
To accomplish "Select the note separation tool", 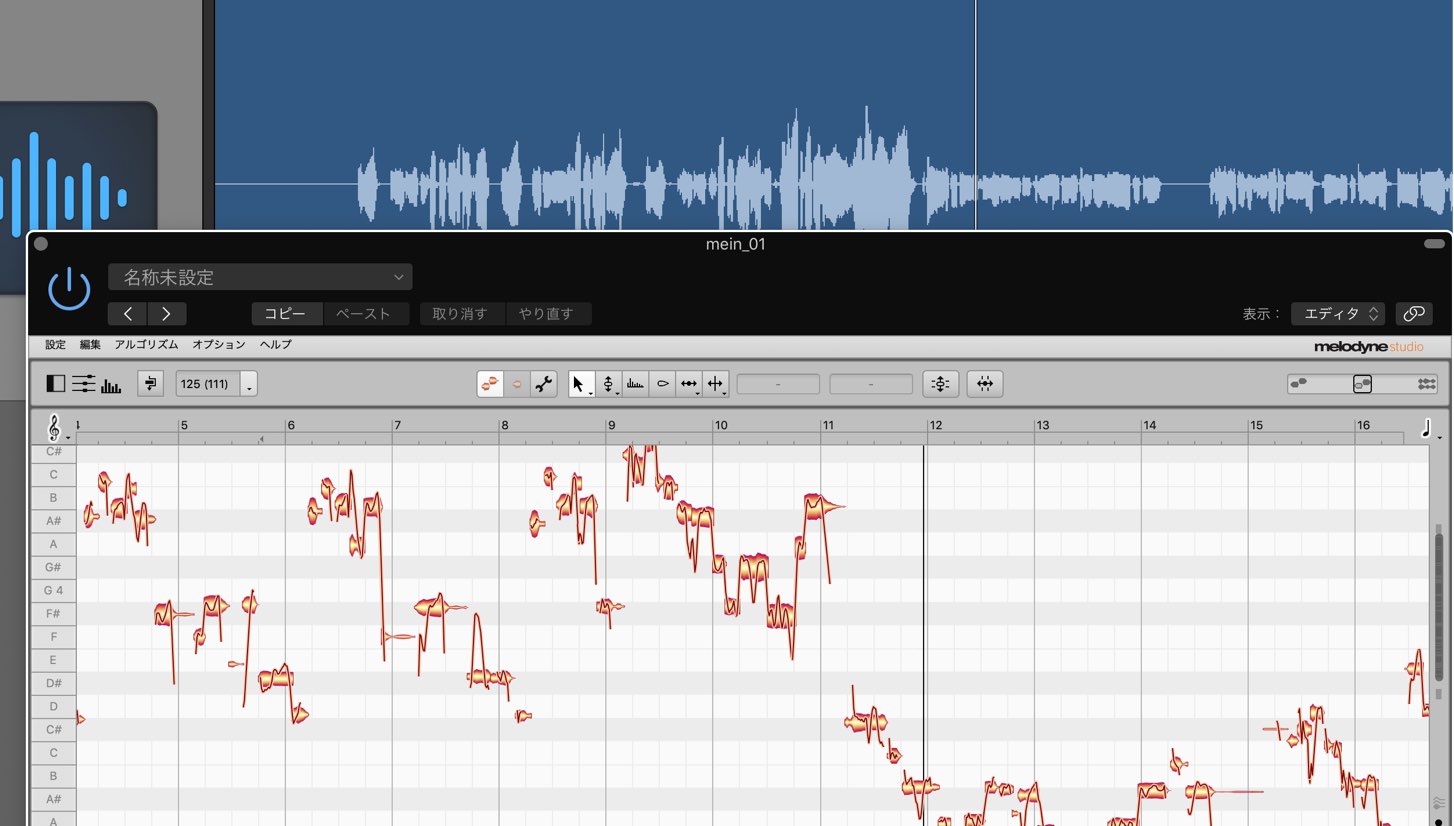I will tap(715, 384).
